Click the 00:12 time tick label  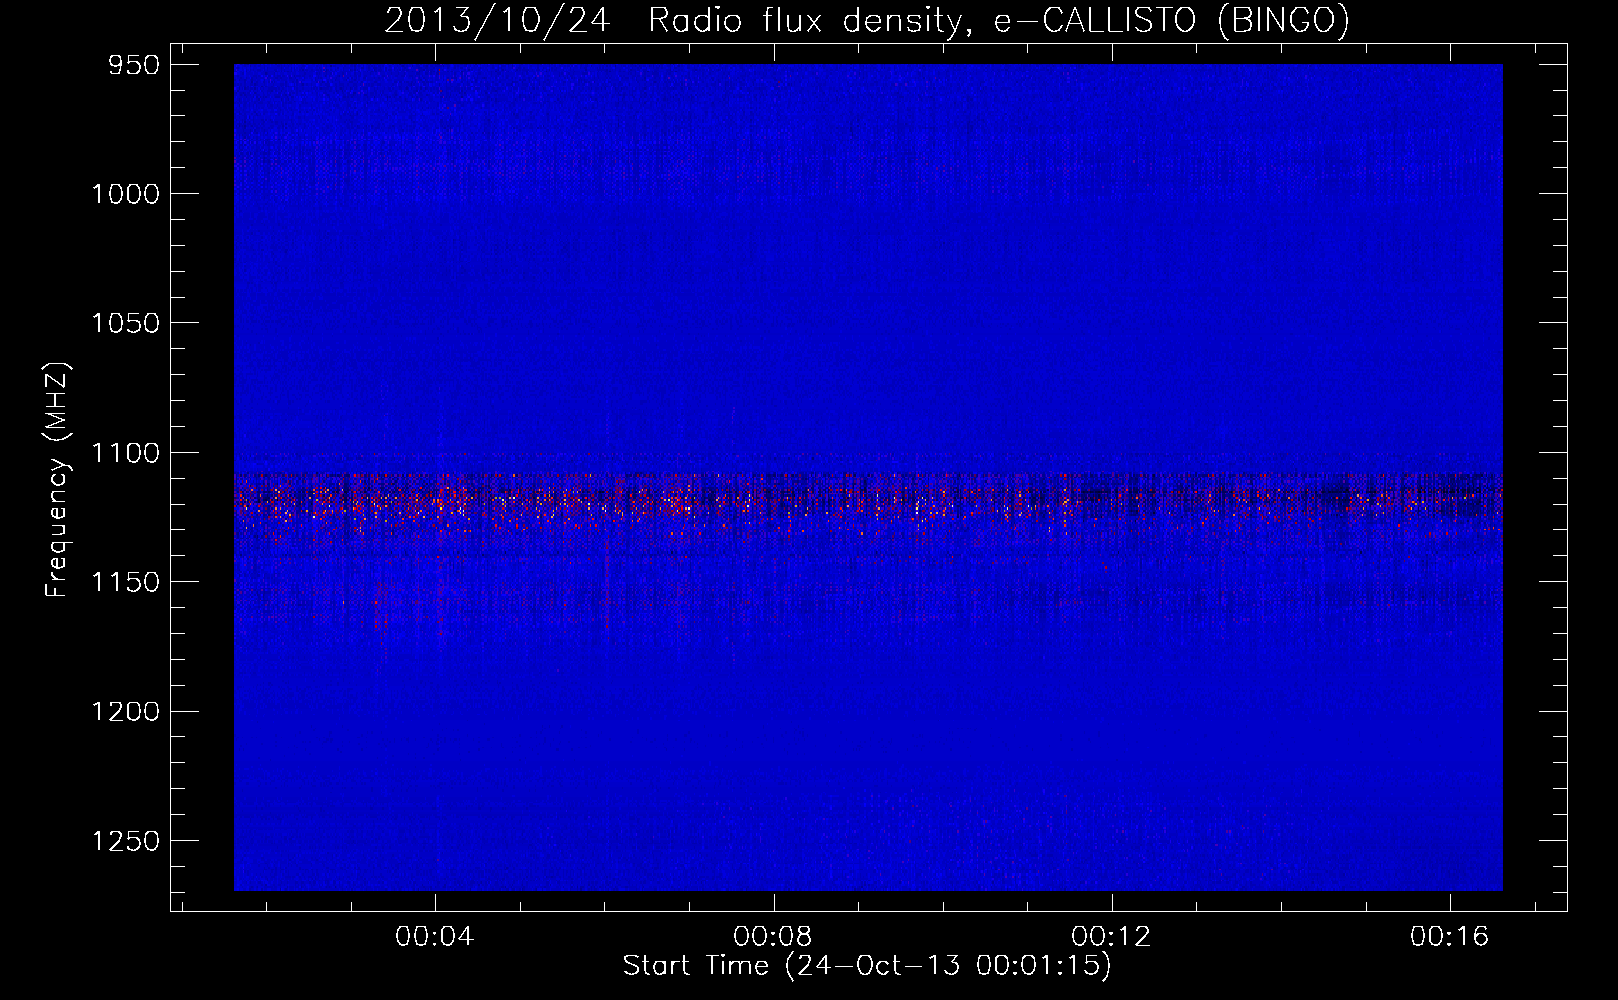tap(1111, 937)
